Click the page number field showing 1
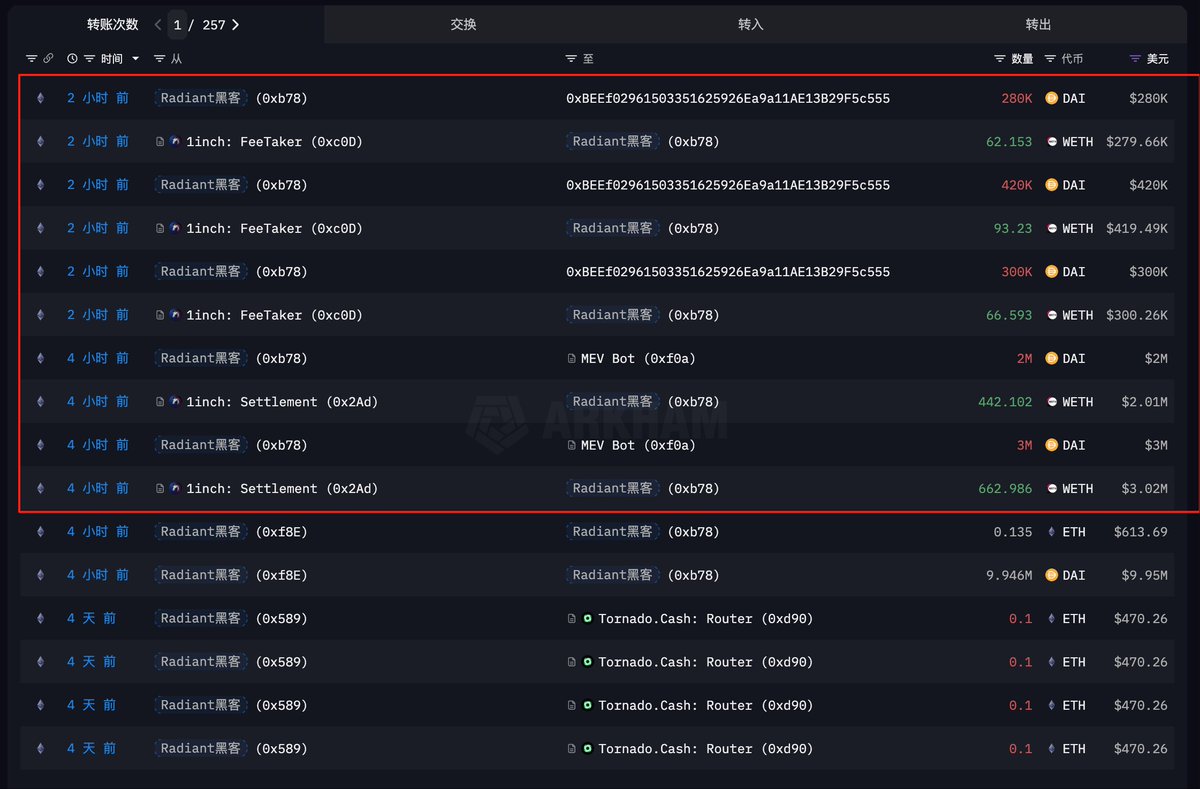 pos(178,24)
